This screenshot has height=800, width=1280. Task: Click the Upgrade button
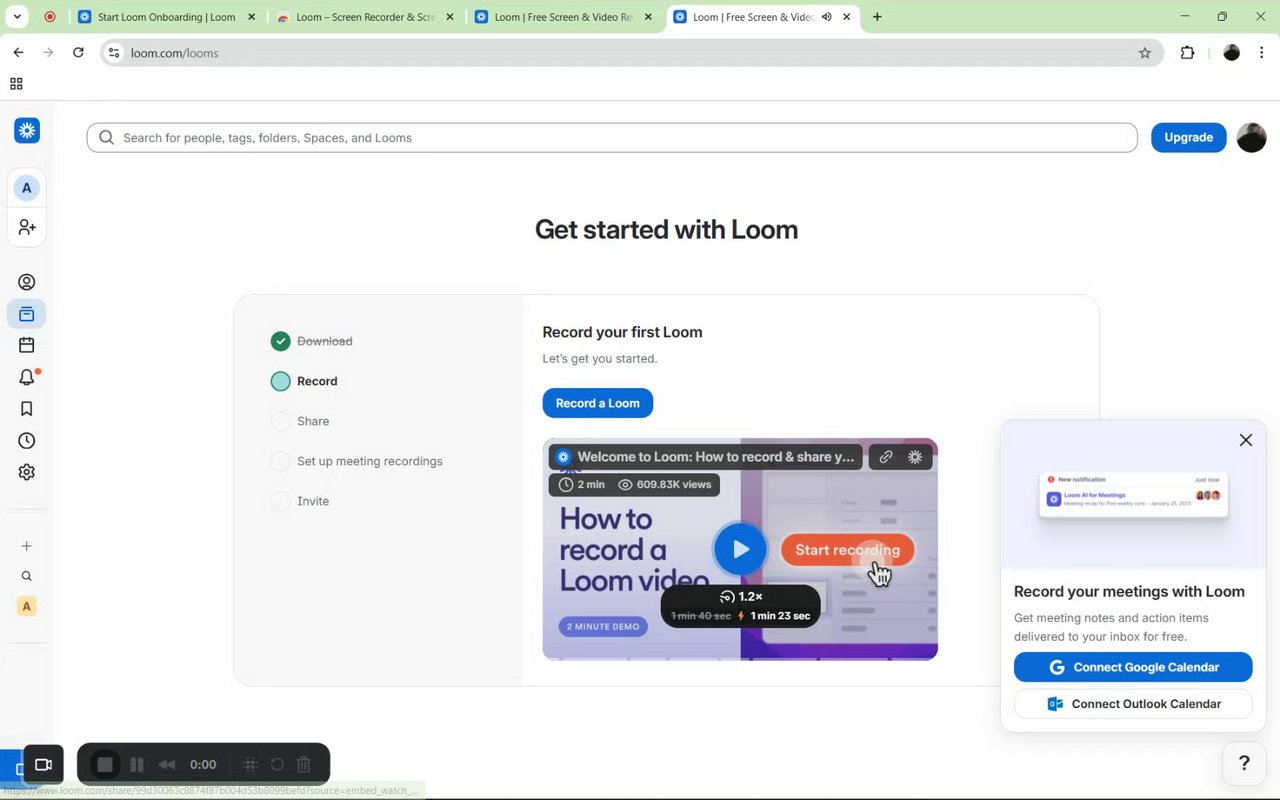pos(1188,138)
